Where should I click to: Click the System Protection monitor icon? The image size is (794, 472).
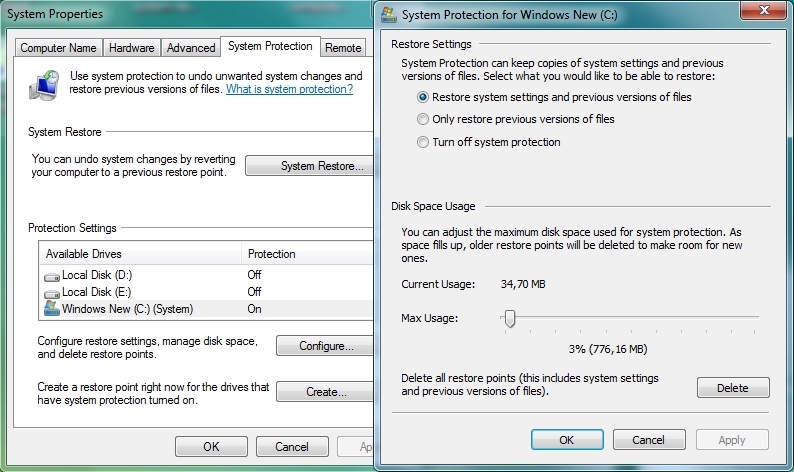point(44,85)
